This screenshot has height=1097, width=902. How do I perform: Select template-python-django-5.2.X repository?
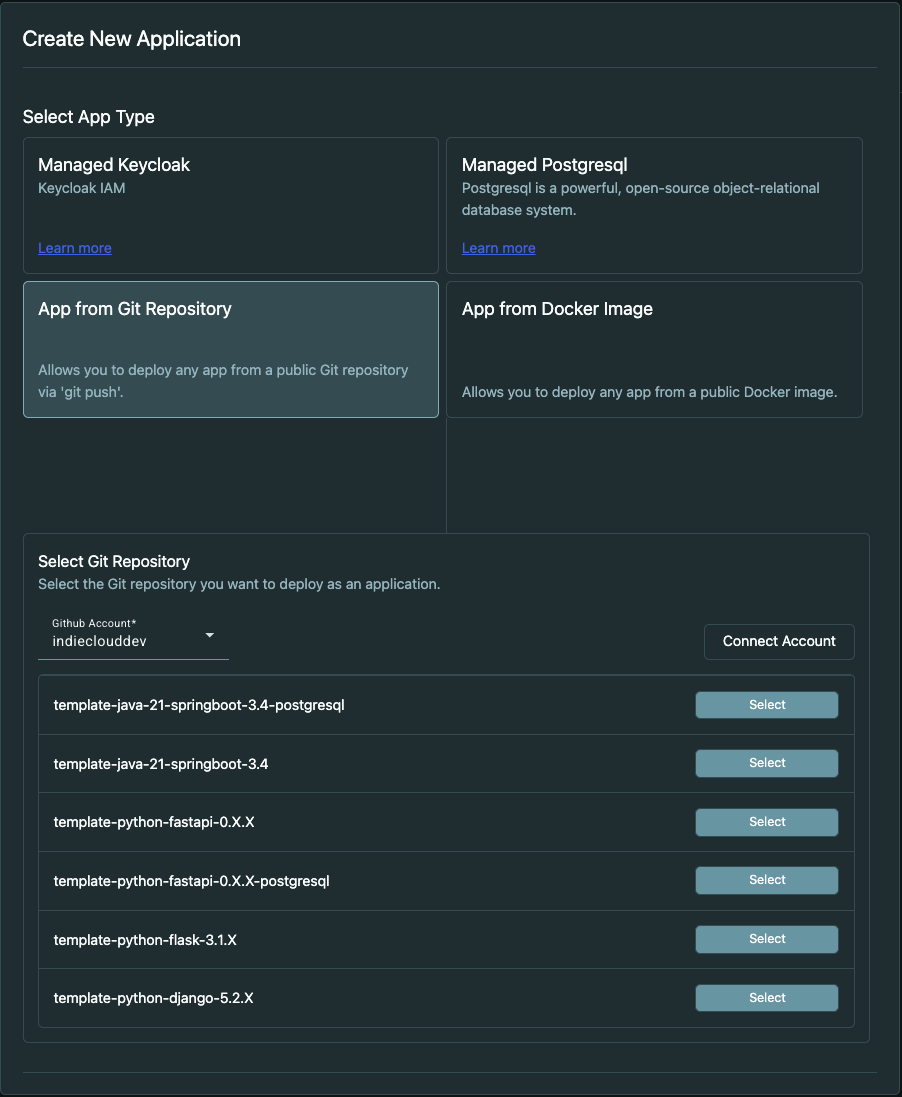click(x=766, y=997)
